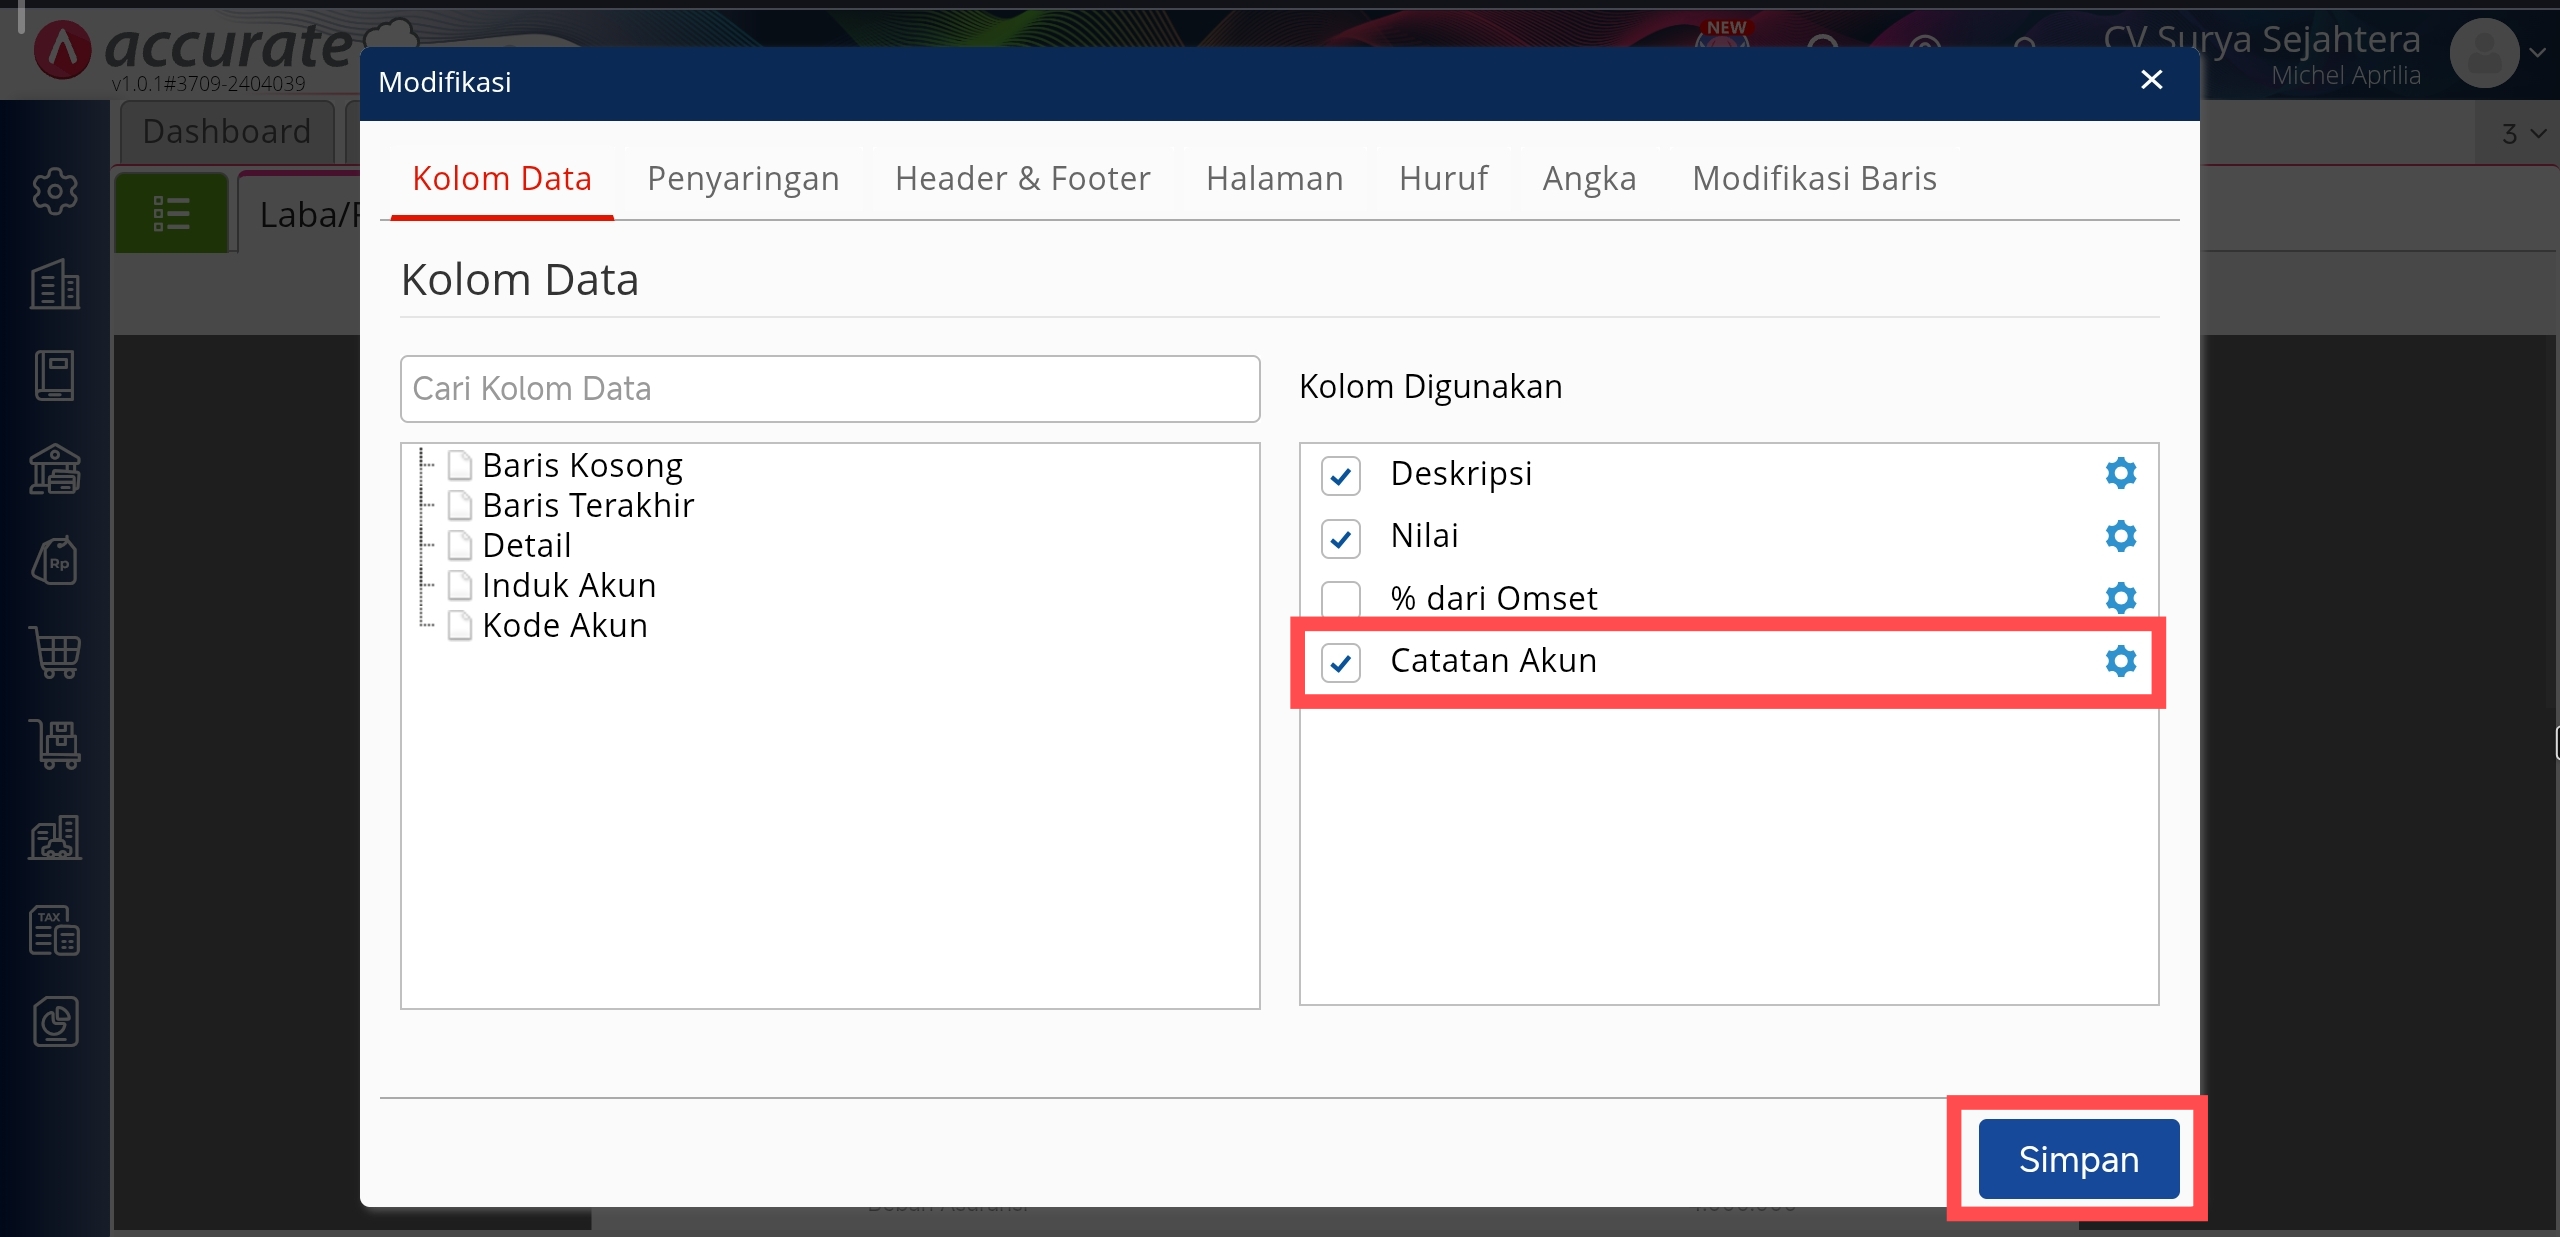
Task: Open the sidebar settings gear icon
Action: 55,191
